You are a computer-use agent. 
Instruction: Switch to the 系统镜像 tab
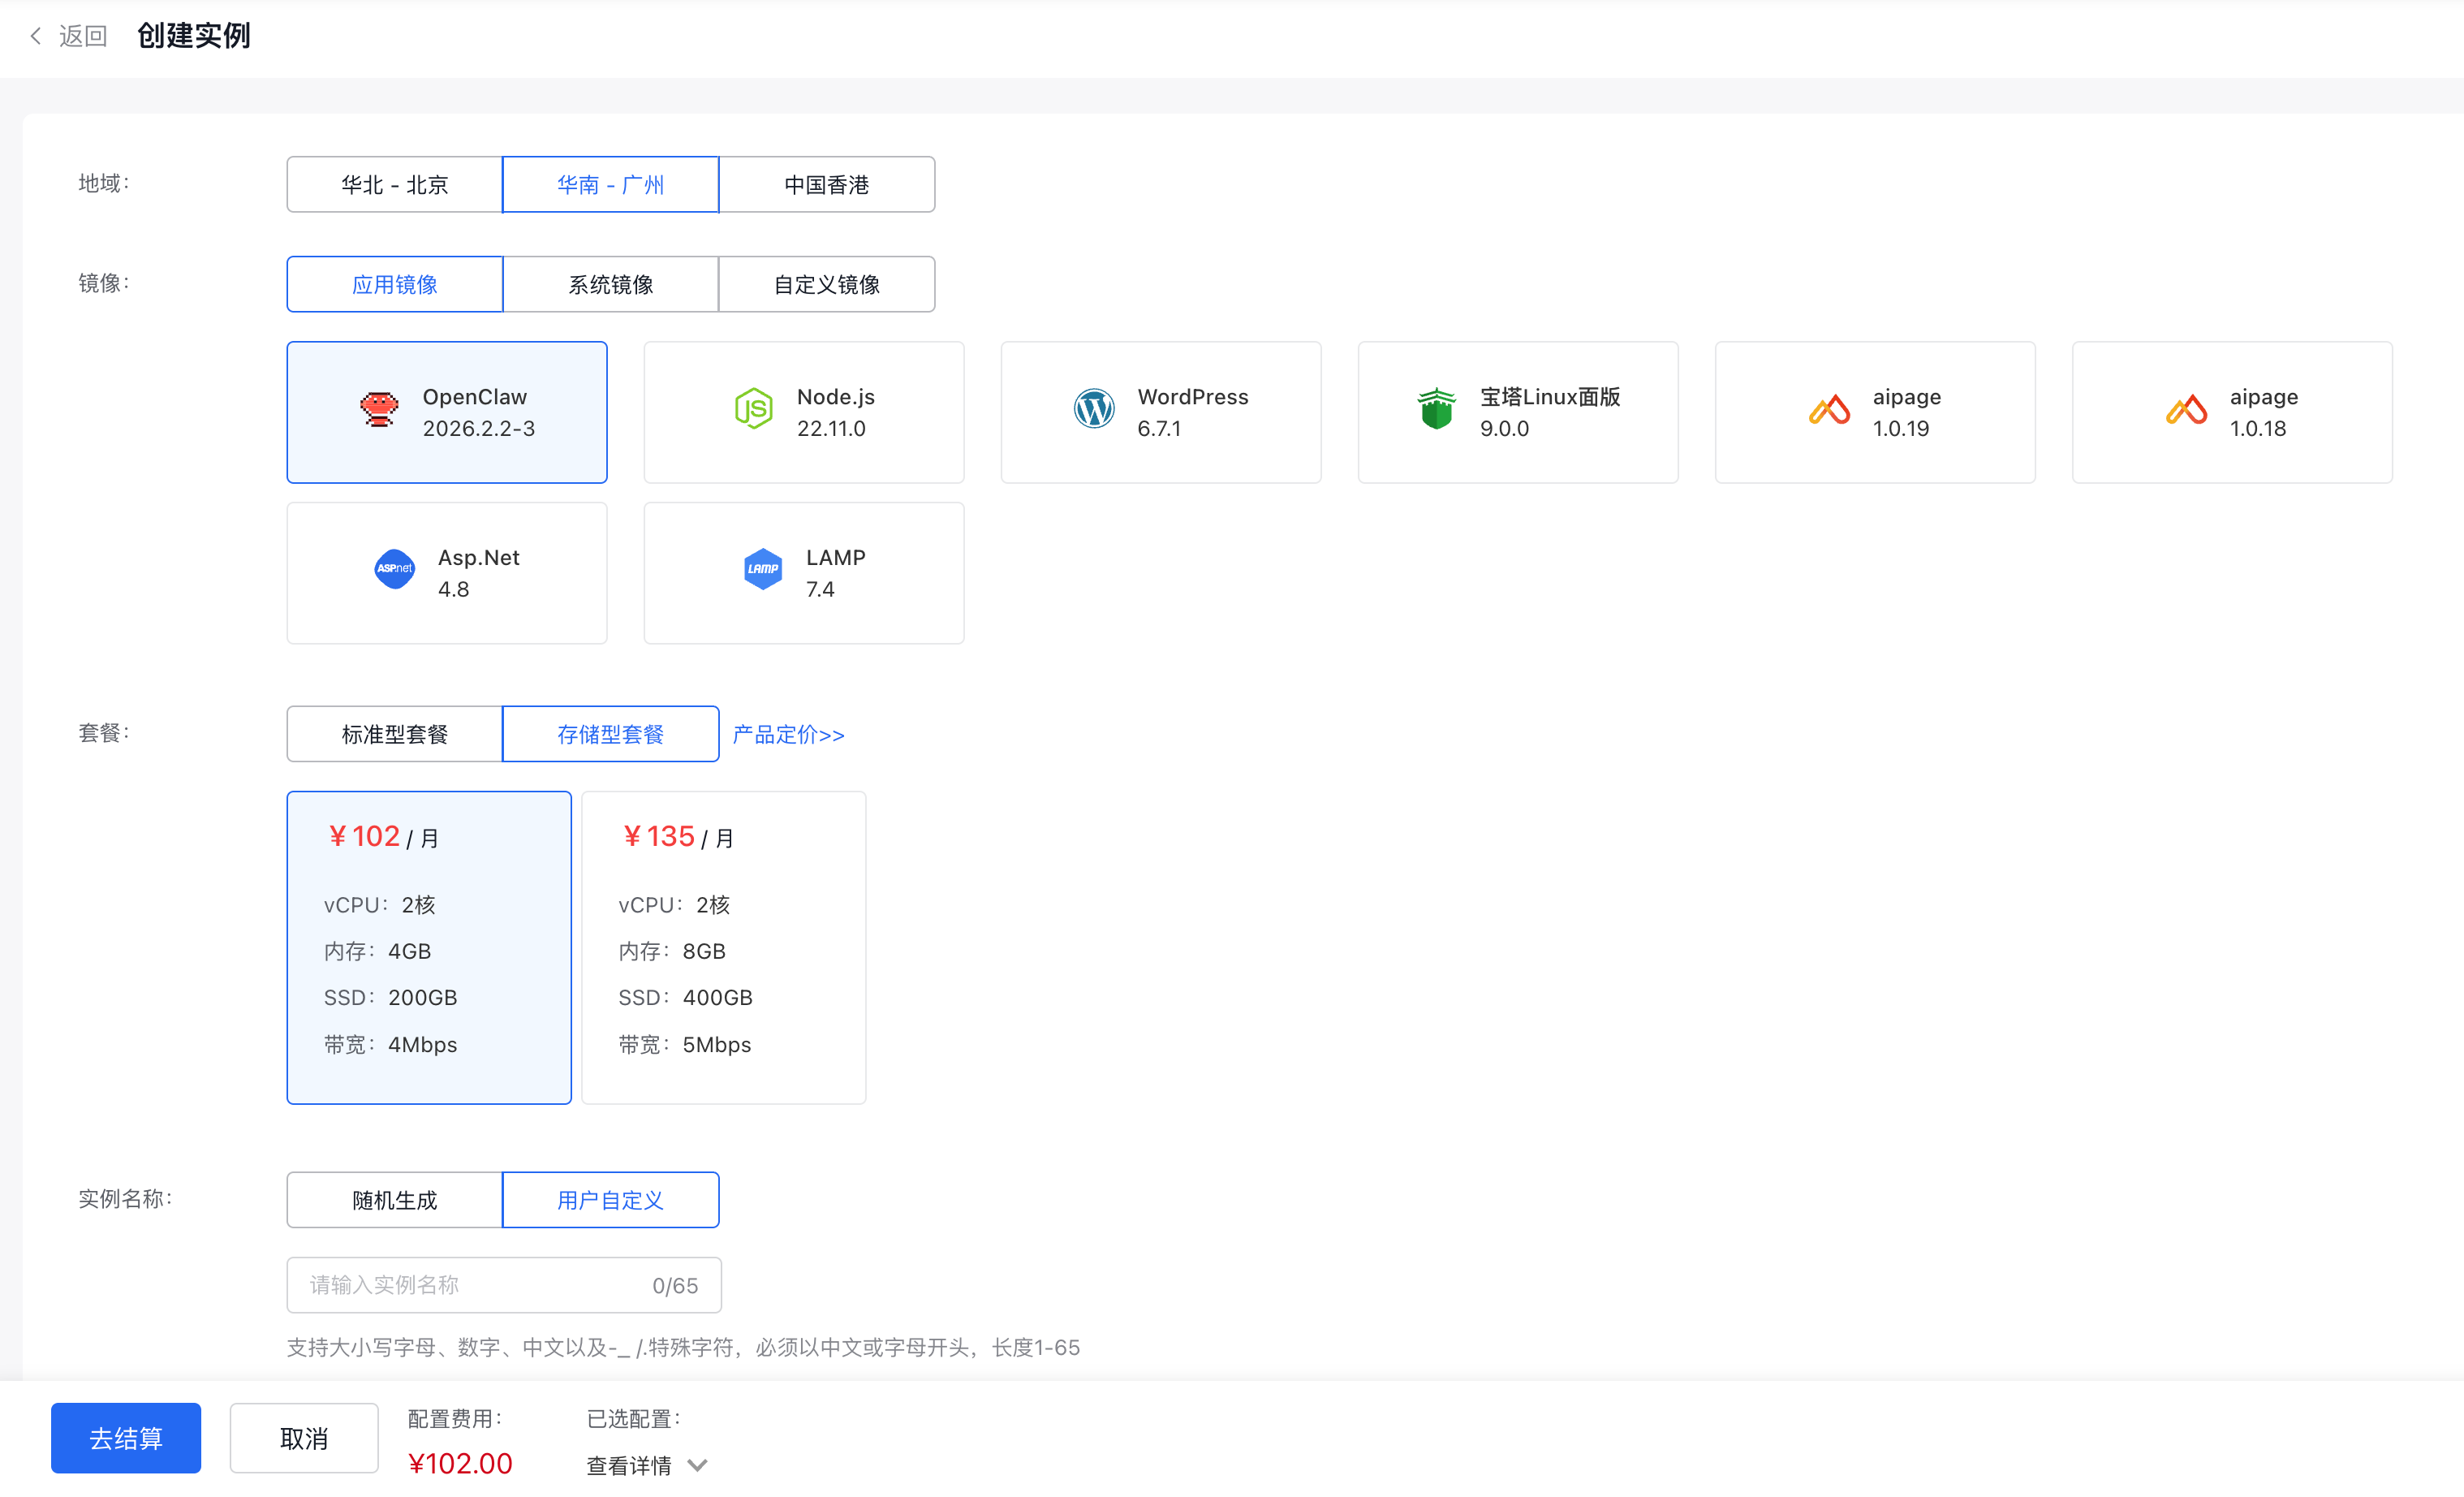[610, 285]
